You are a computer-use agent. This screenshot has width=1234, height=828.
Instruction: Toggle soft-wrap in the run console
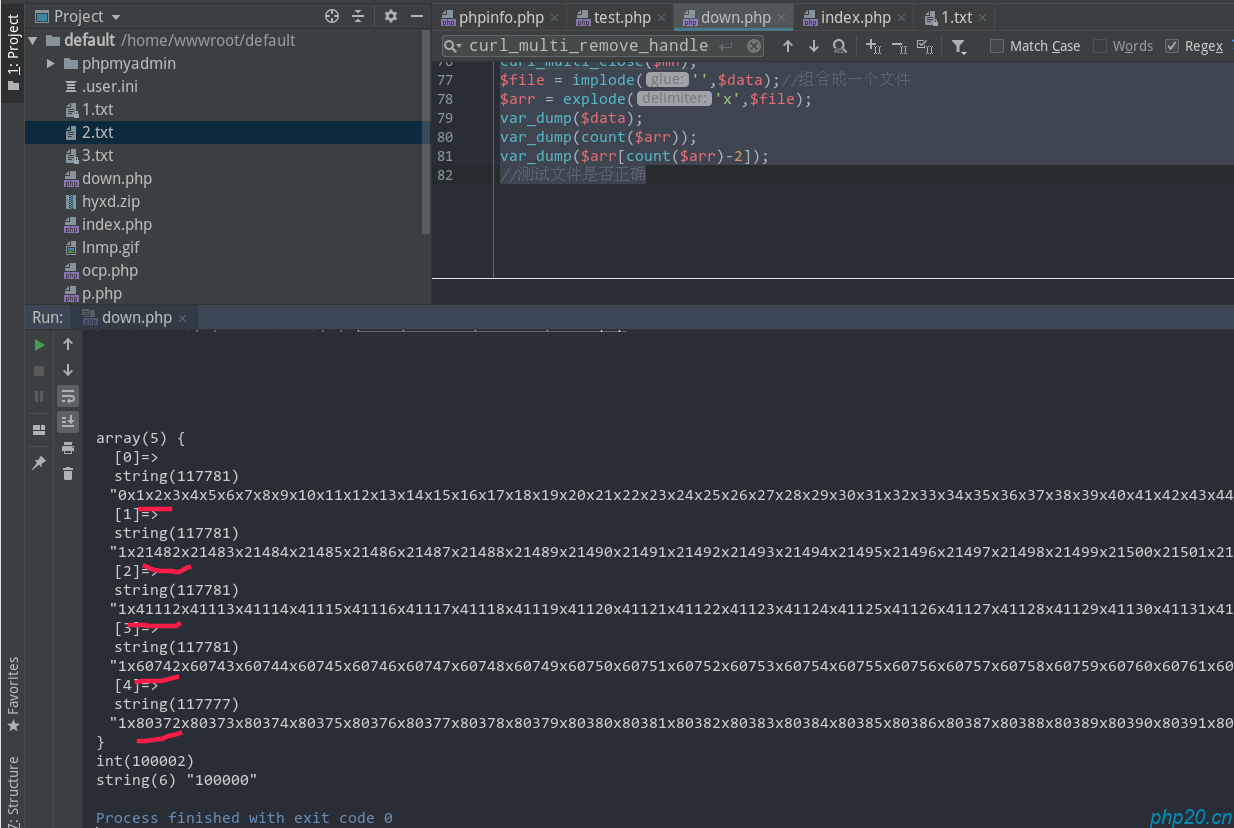click(x=68, y=396)
